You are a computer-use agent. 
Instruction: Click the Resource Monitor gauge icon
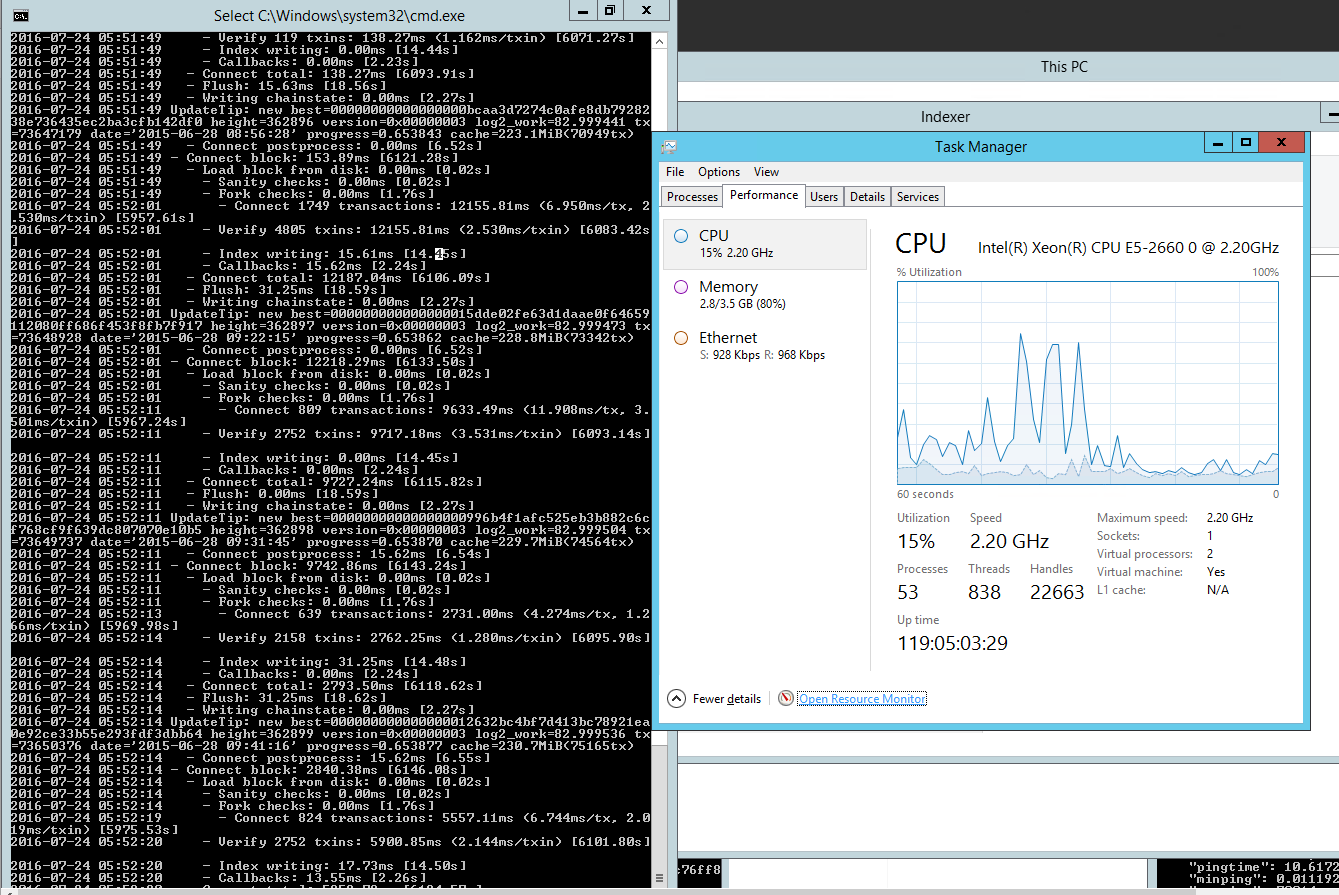(786, 698)
